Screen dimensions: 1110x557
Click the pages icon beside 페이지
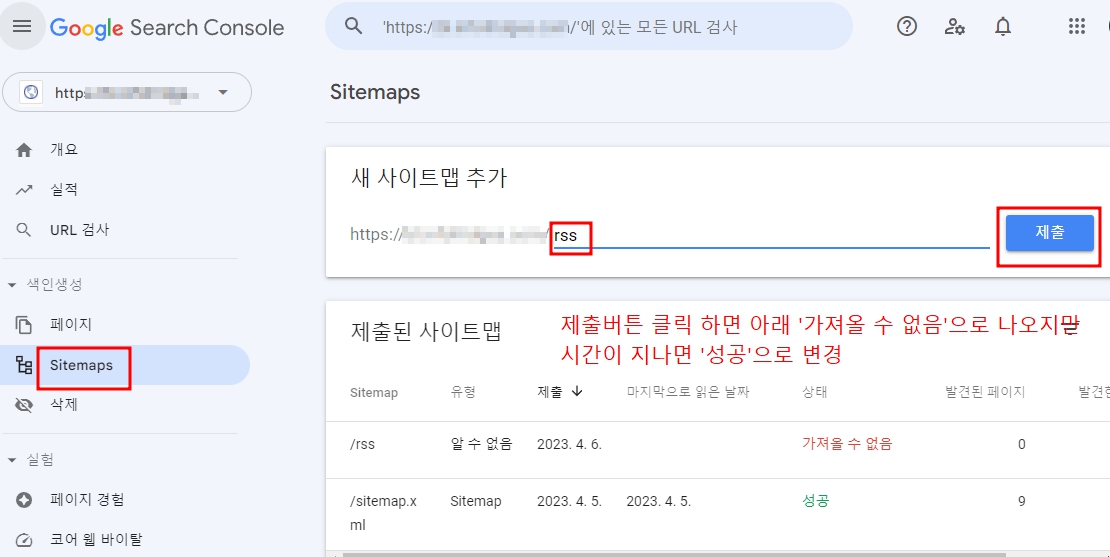pos(24,325)
